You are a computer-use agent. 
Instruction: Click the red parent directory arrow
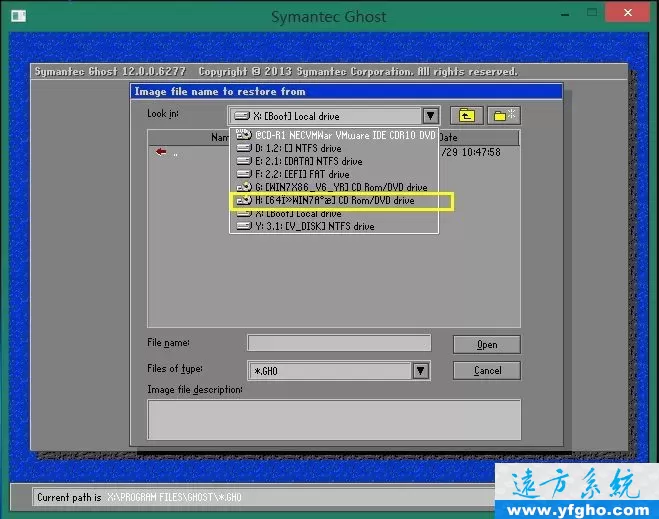pyautogui.click(x=161, y=152)
